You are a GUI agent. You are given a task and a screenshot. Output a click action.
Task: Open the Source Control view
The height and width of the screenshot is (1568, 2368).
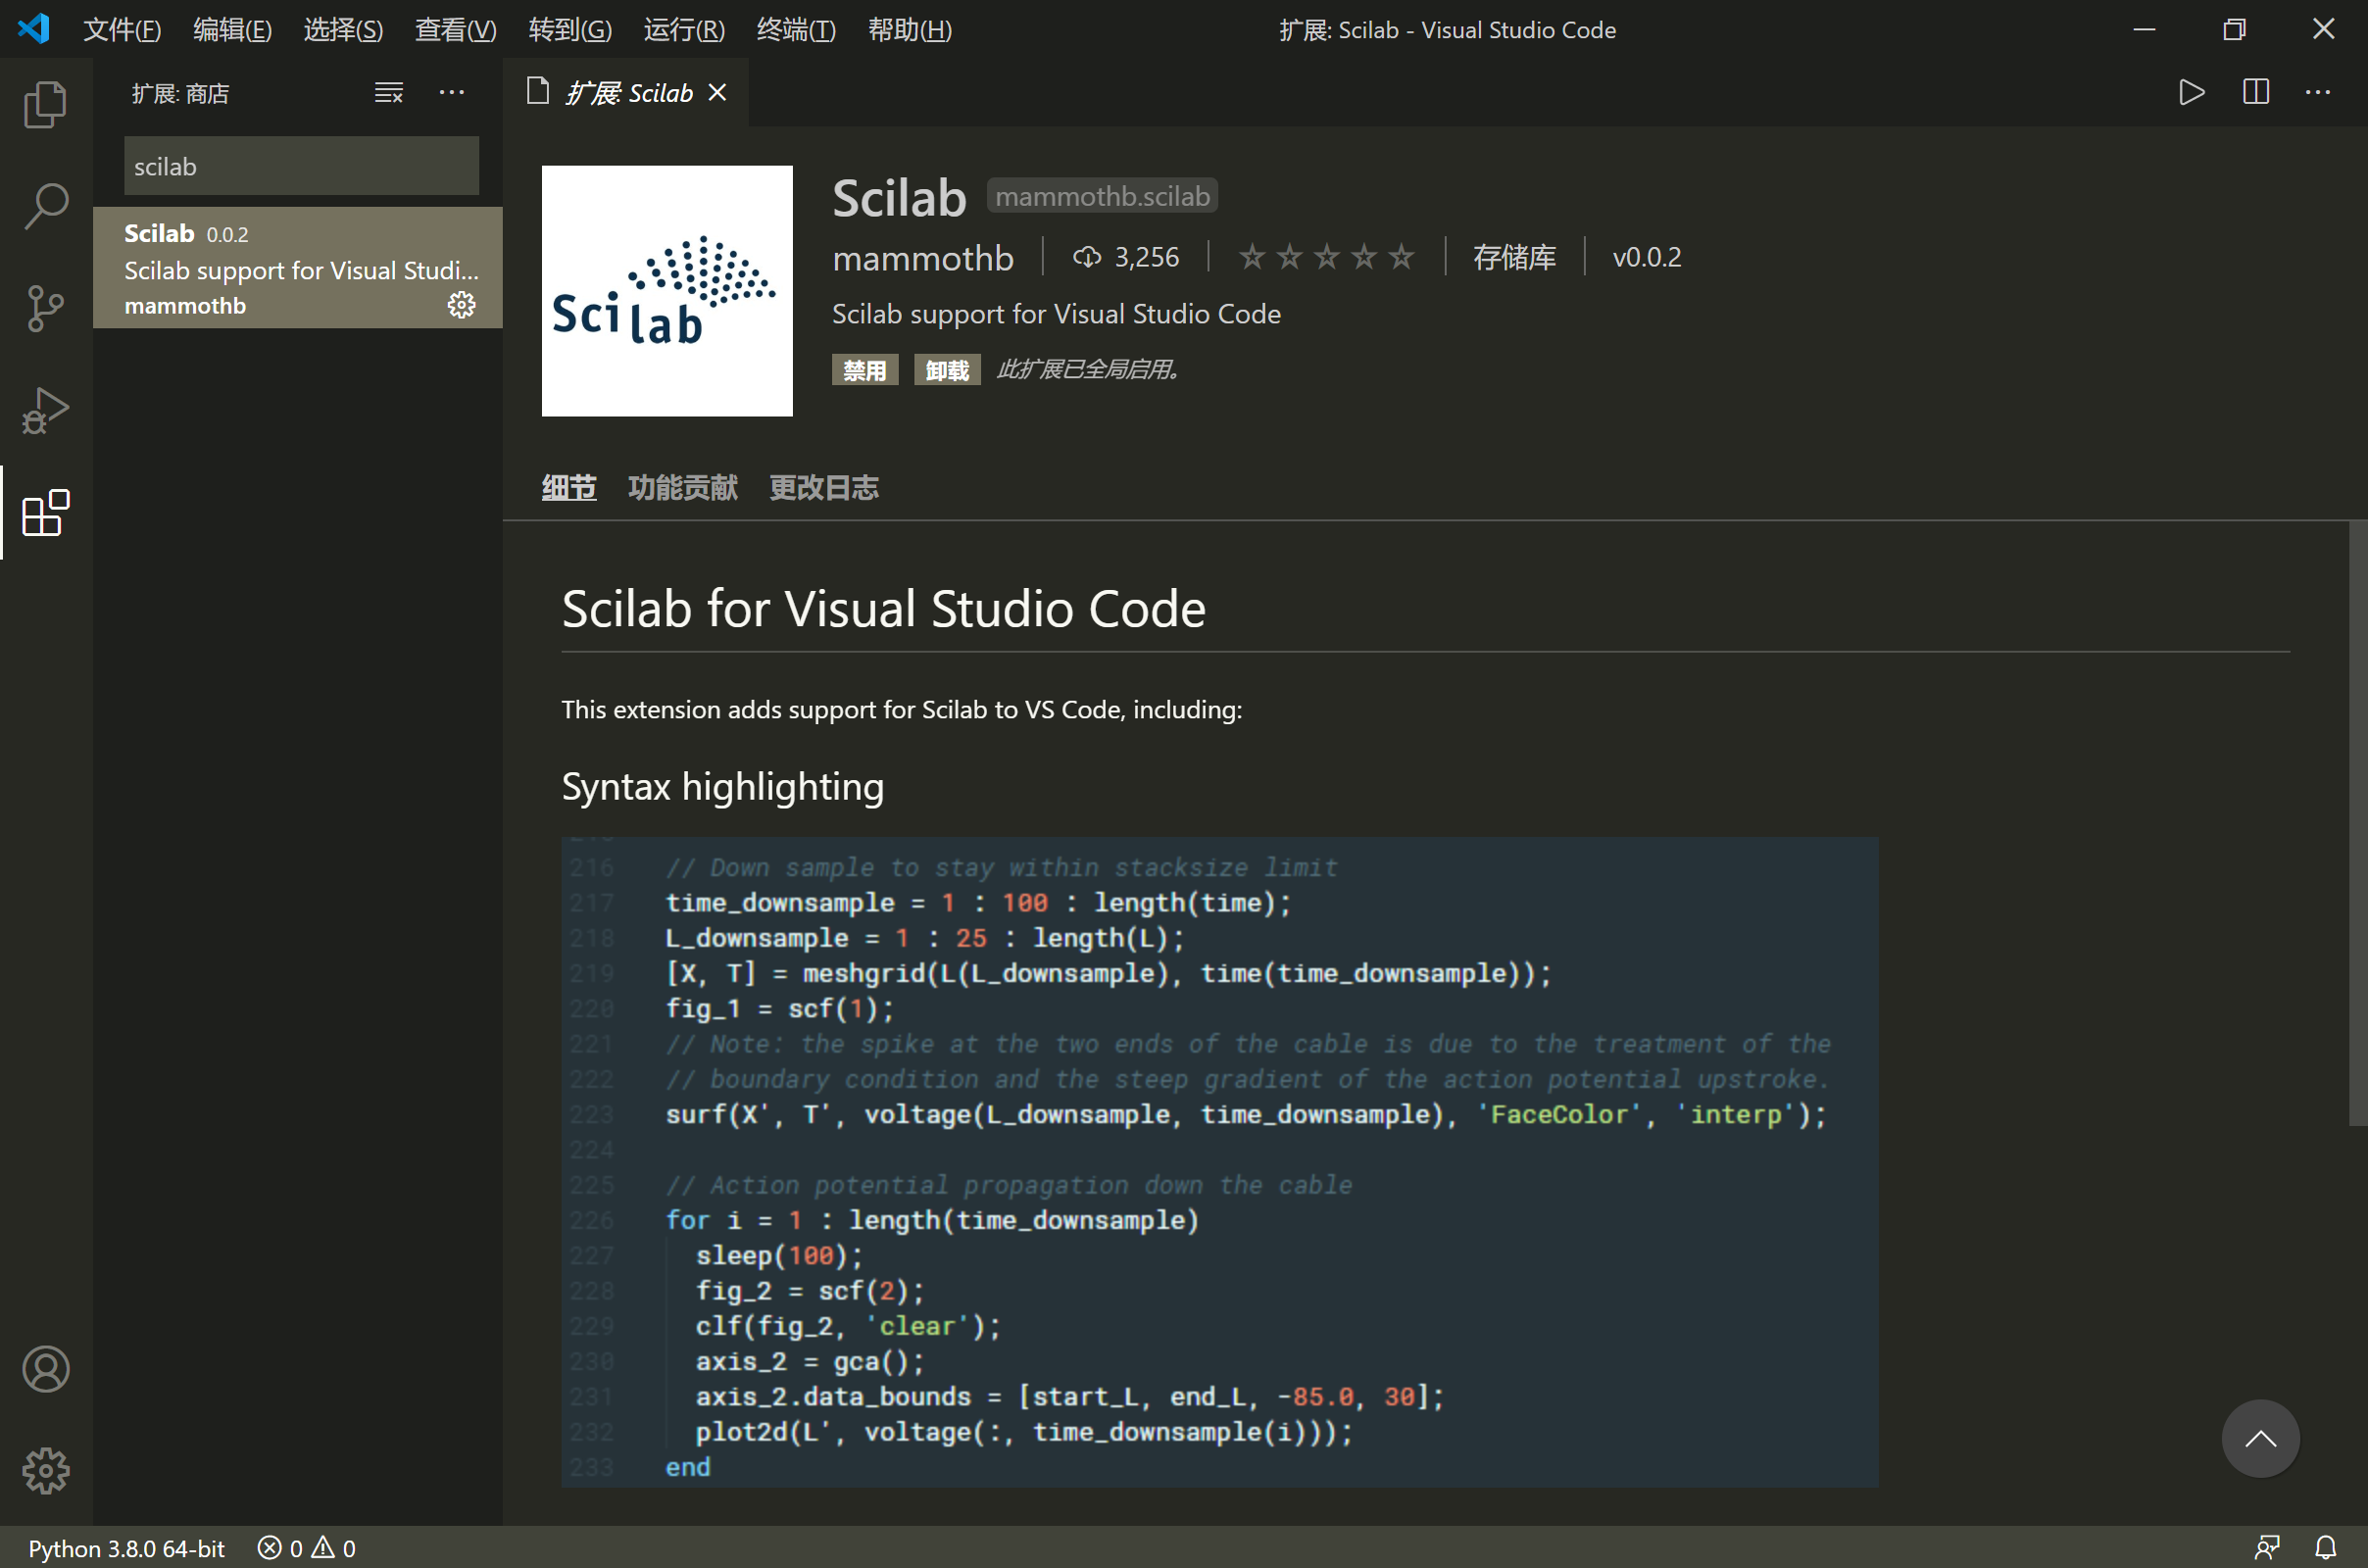[x=45, y=308]
